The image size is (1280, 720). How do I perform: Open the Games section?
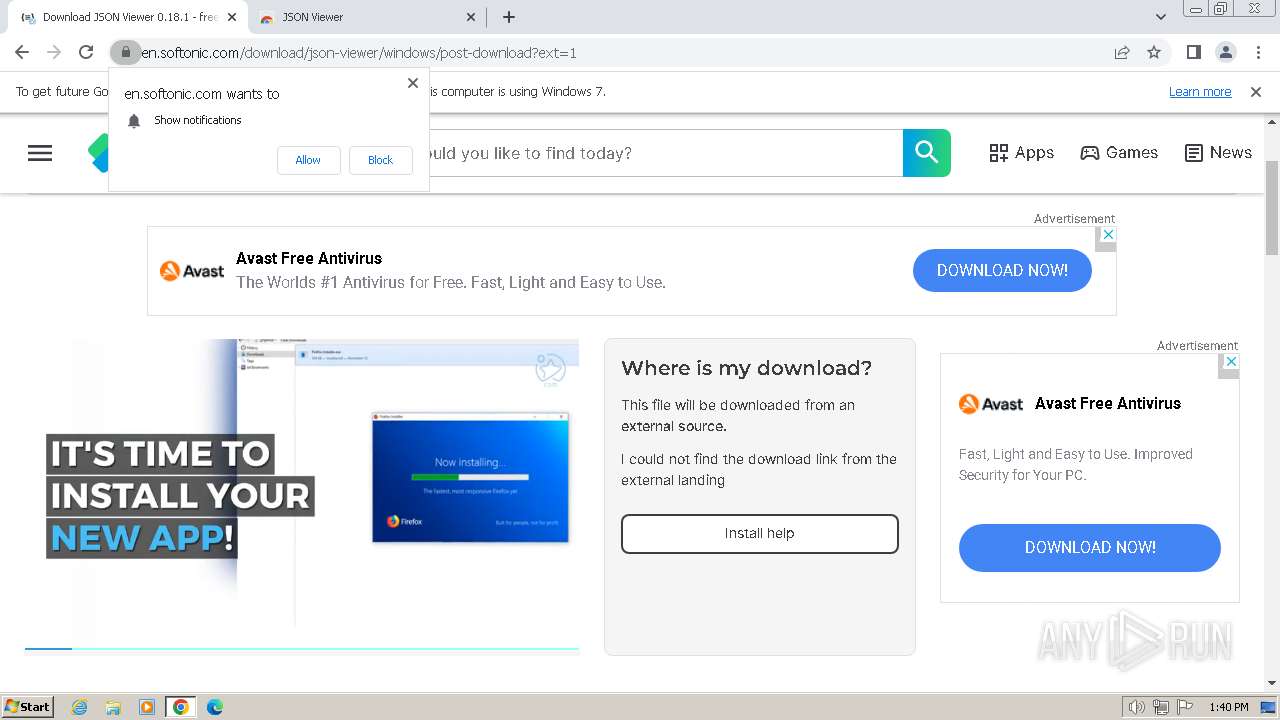pyautogui.click(x=1119, y=153)
